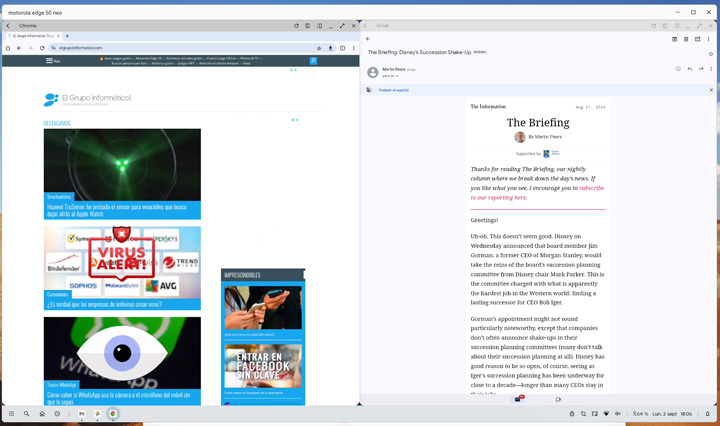Image resolution: width=720 pixels, height=426 pixels.
Task: Launch Gmail from the taskbar
Action: [x=81, y=414]
